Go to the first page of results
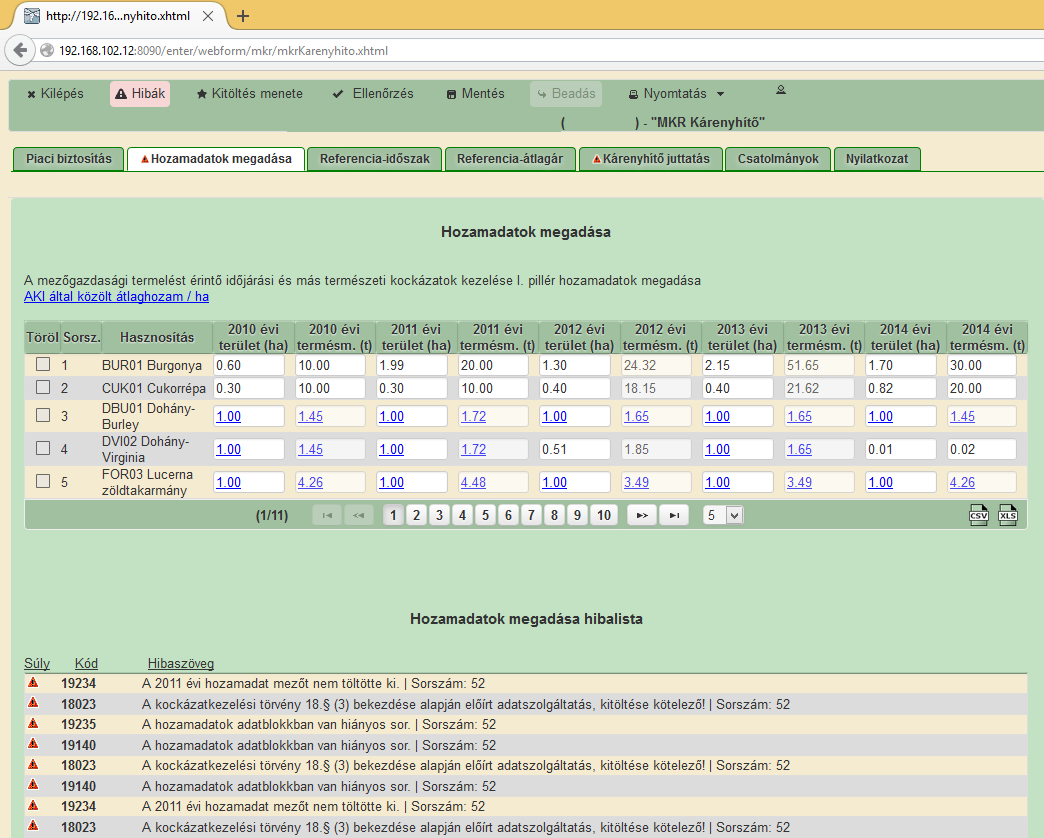The height and width of the screenshot is (838, 1044). point(327,515)
